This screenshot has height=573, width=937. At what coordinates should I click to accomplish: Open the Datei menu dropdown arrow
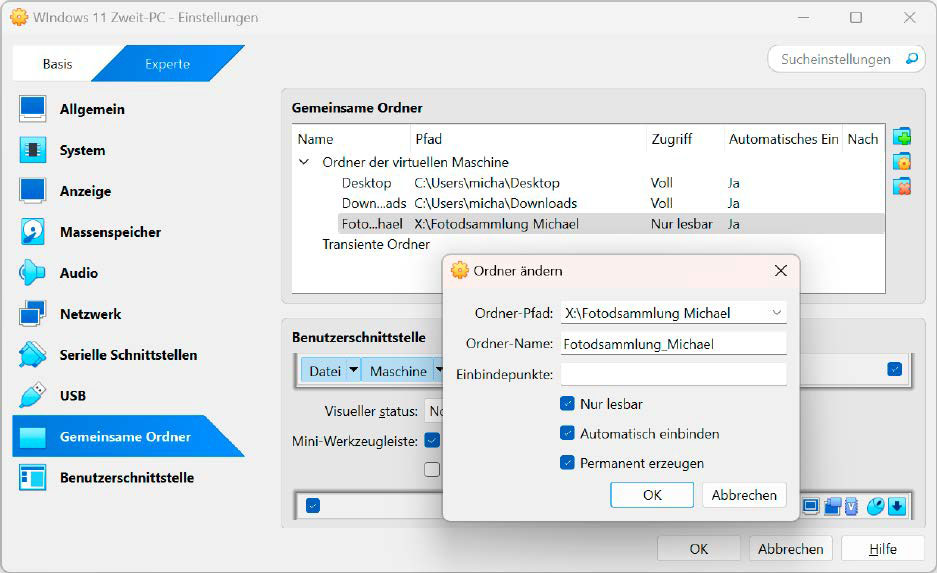point(353,370)
